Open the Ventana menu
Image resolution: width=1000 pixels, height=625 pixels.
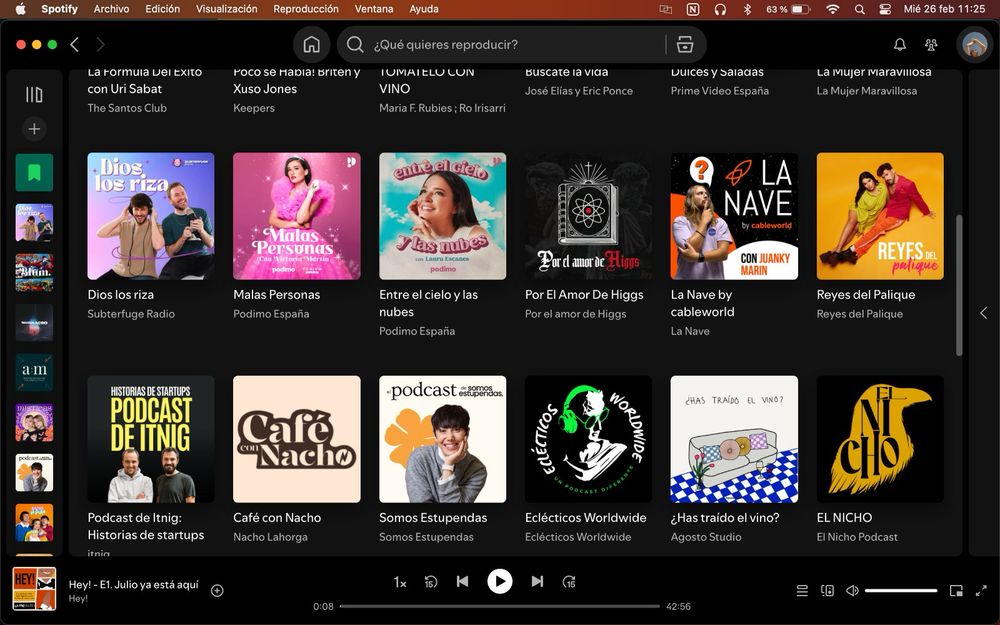pyautogui.click(x=374, y=9)
